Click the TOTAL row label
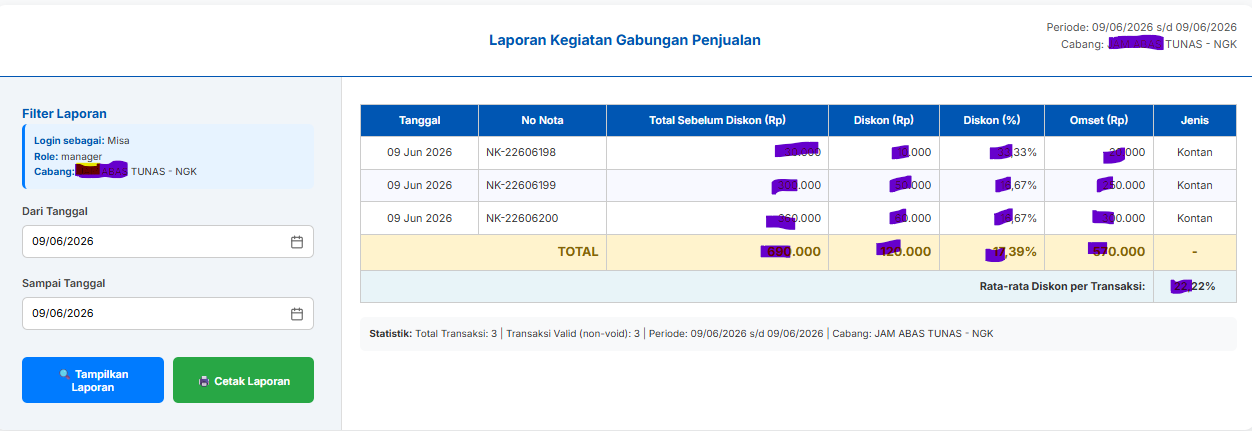Screen dimensions: 1252x431 pos(577,252)
